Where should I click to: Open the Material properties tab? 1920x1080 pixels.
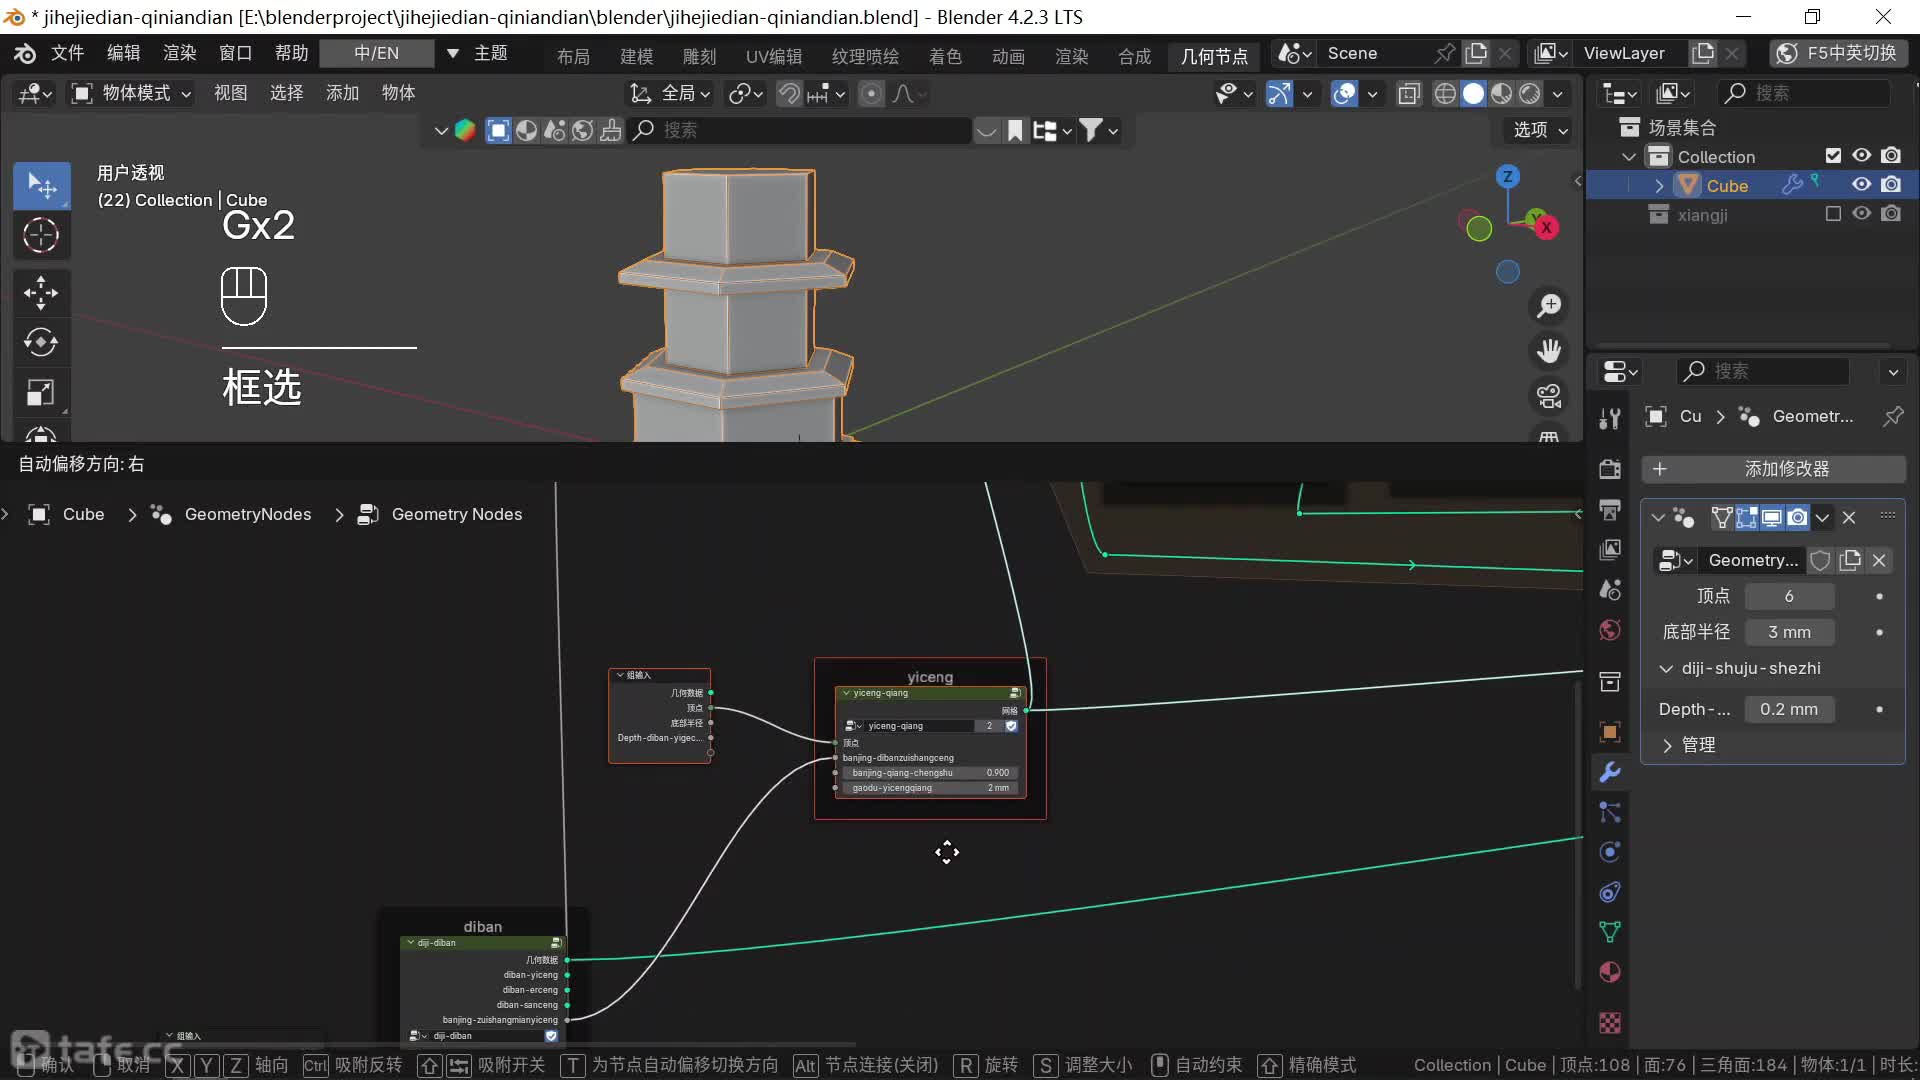click(x=1610, y=972)
